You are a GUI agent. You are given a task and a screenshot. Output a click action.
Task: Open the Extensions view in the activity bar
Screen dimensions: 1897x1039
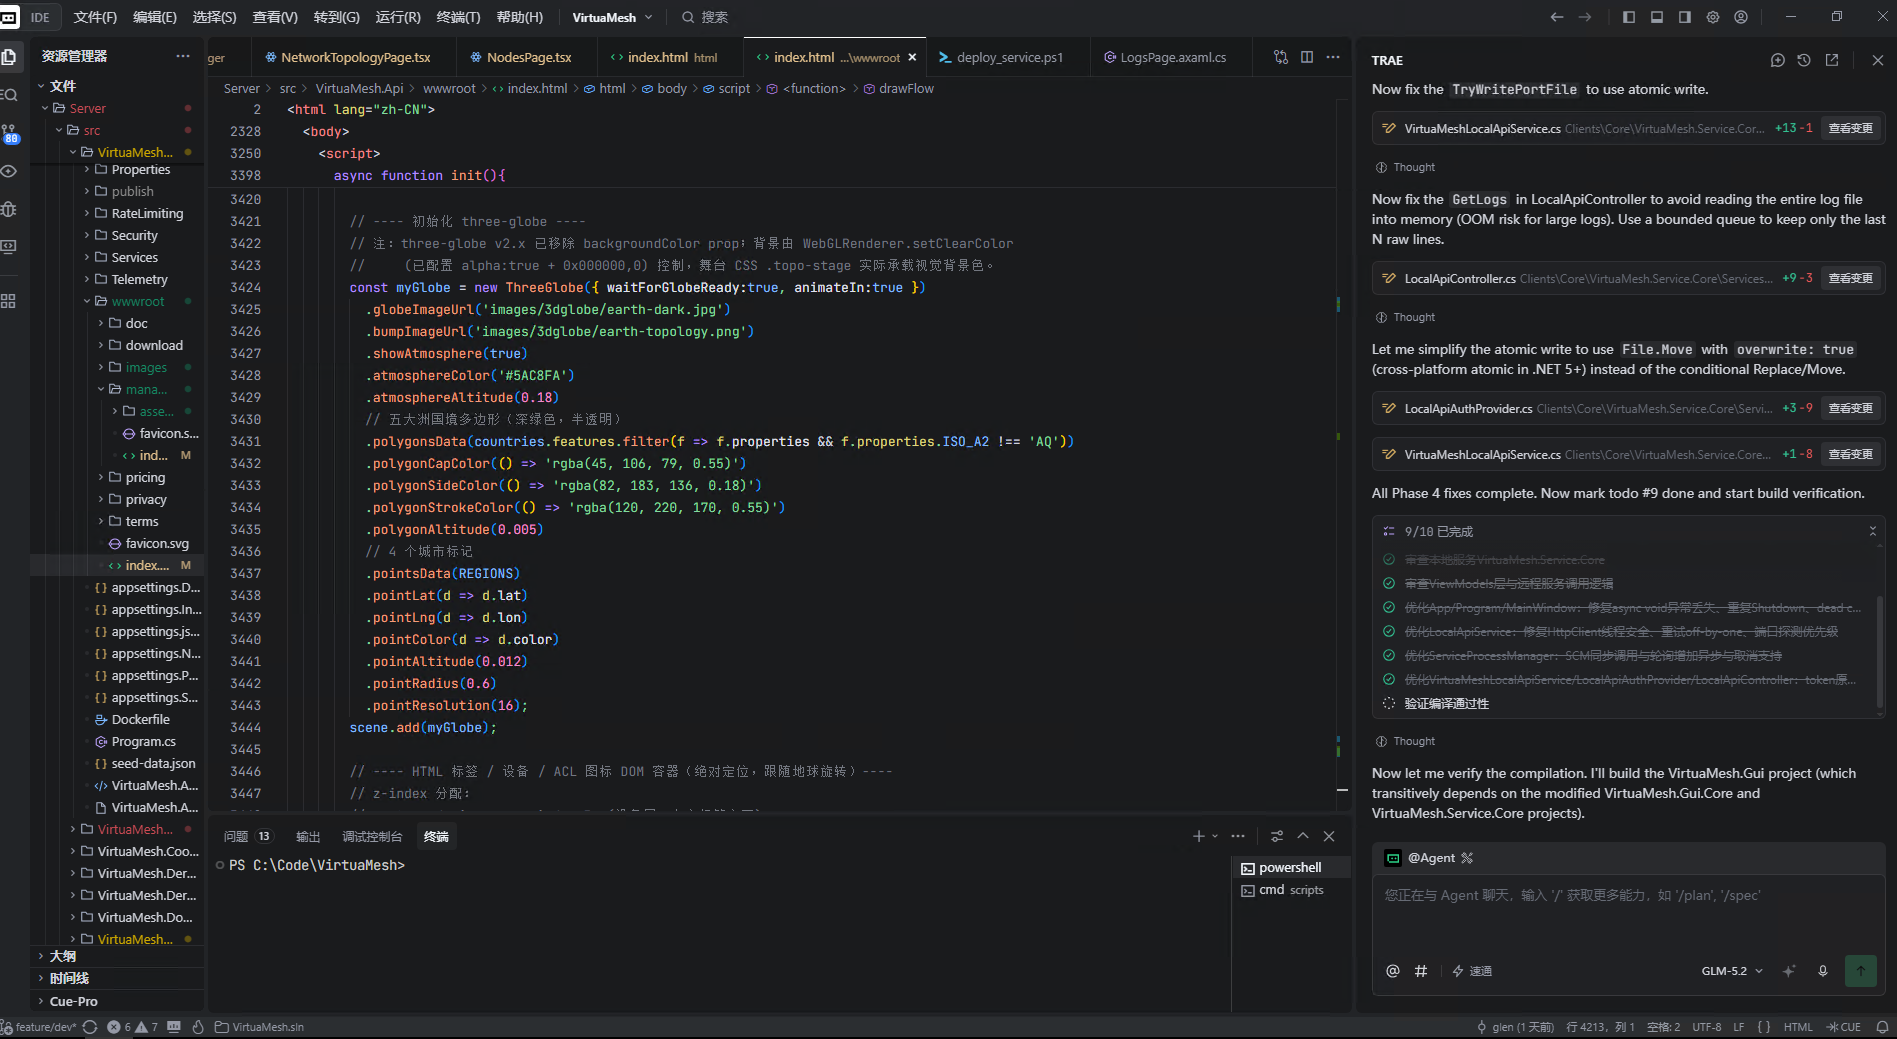tap(9, 300)
